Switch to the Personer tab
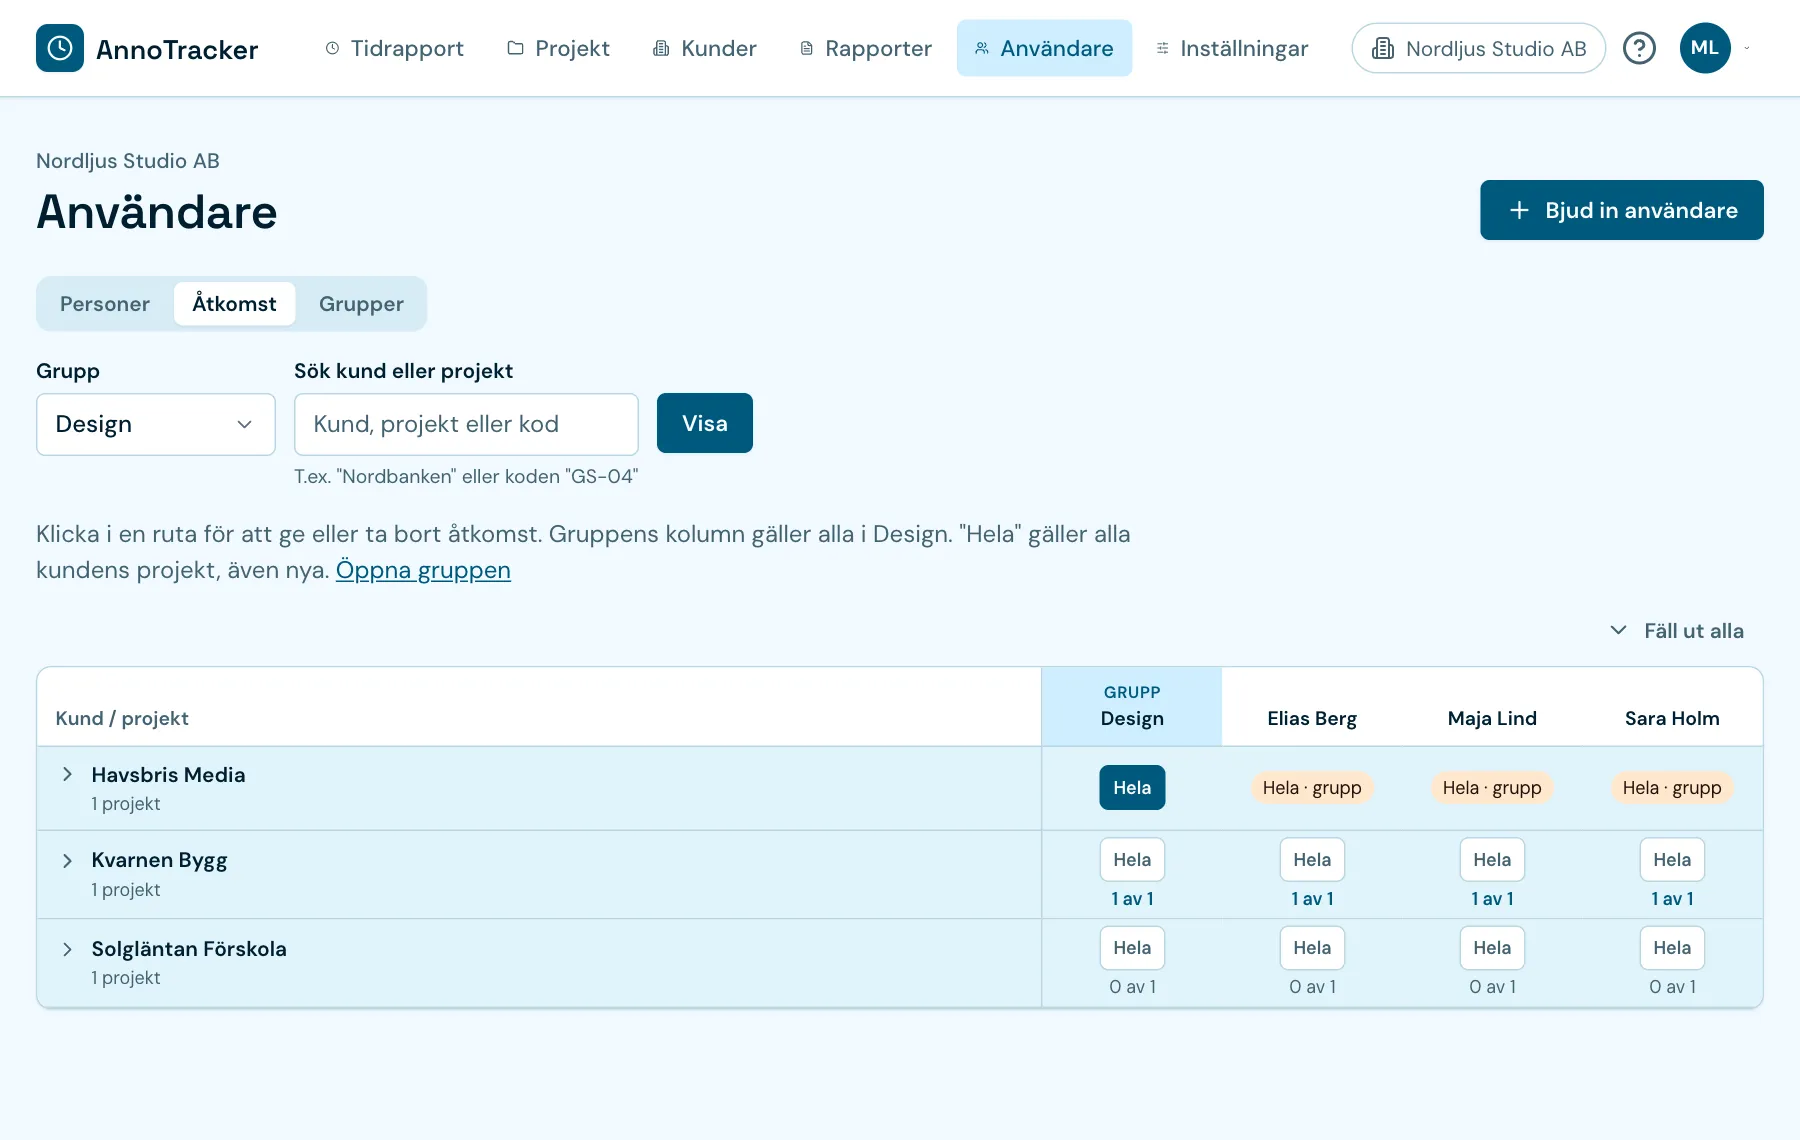This screenshot has width=1800, height=1140. (x=105, y=304)
